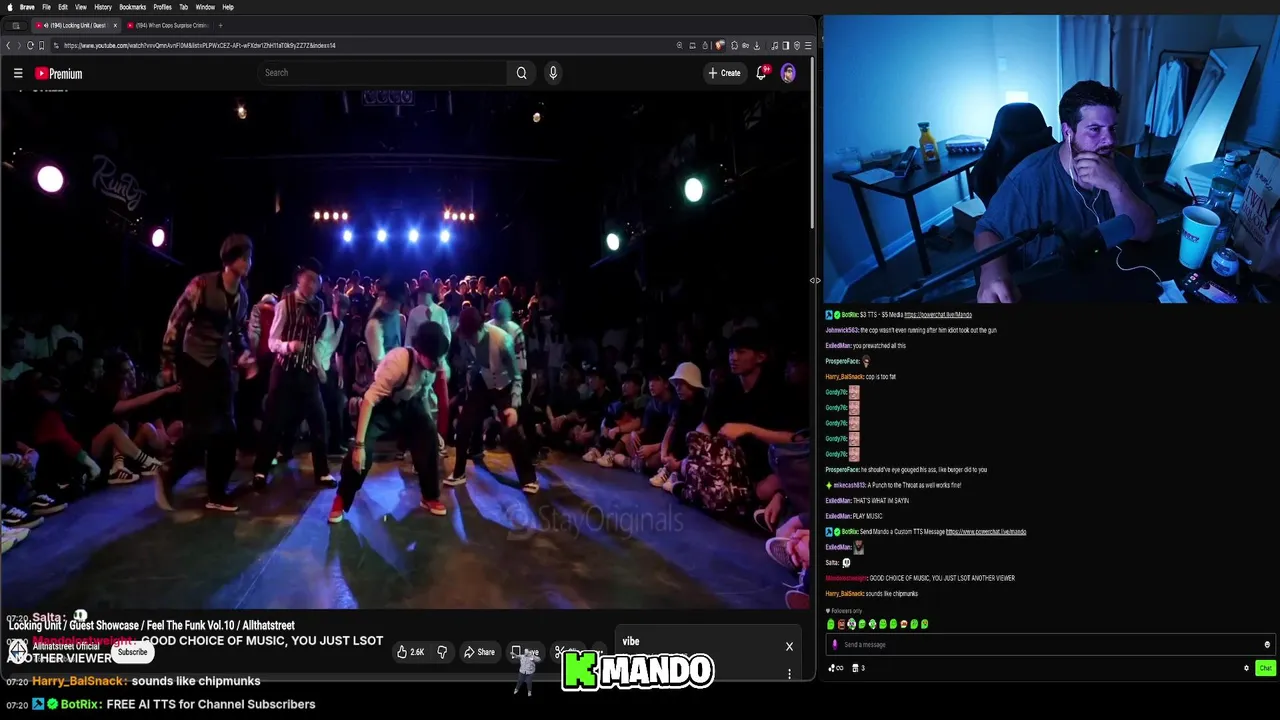
Task: Open the browser downloads icon
Action: point(756,45)
